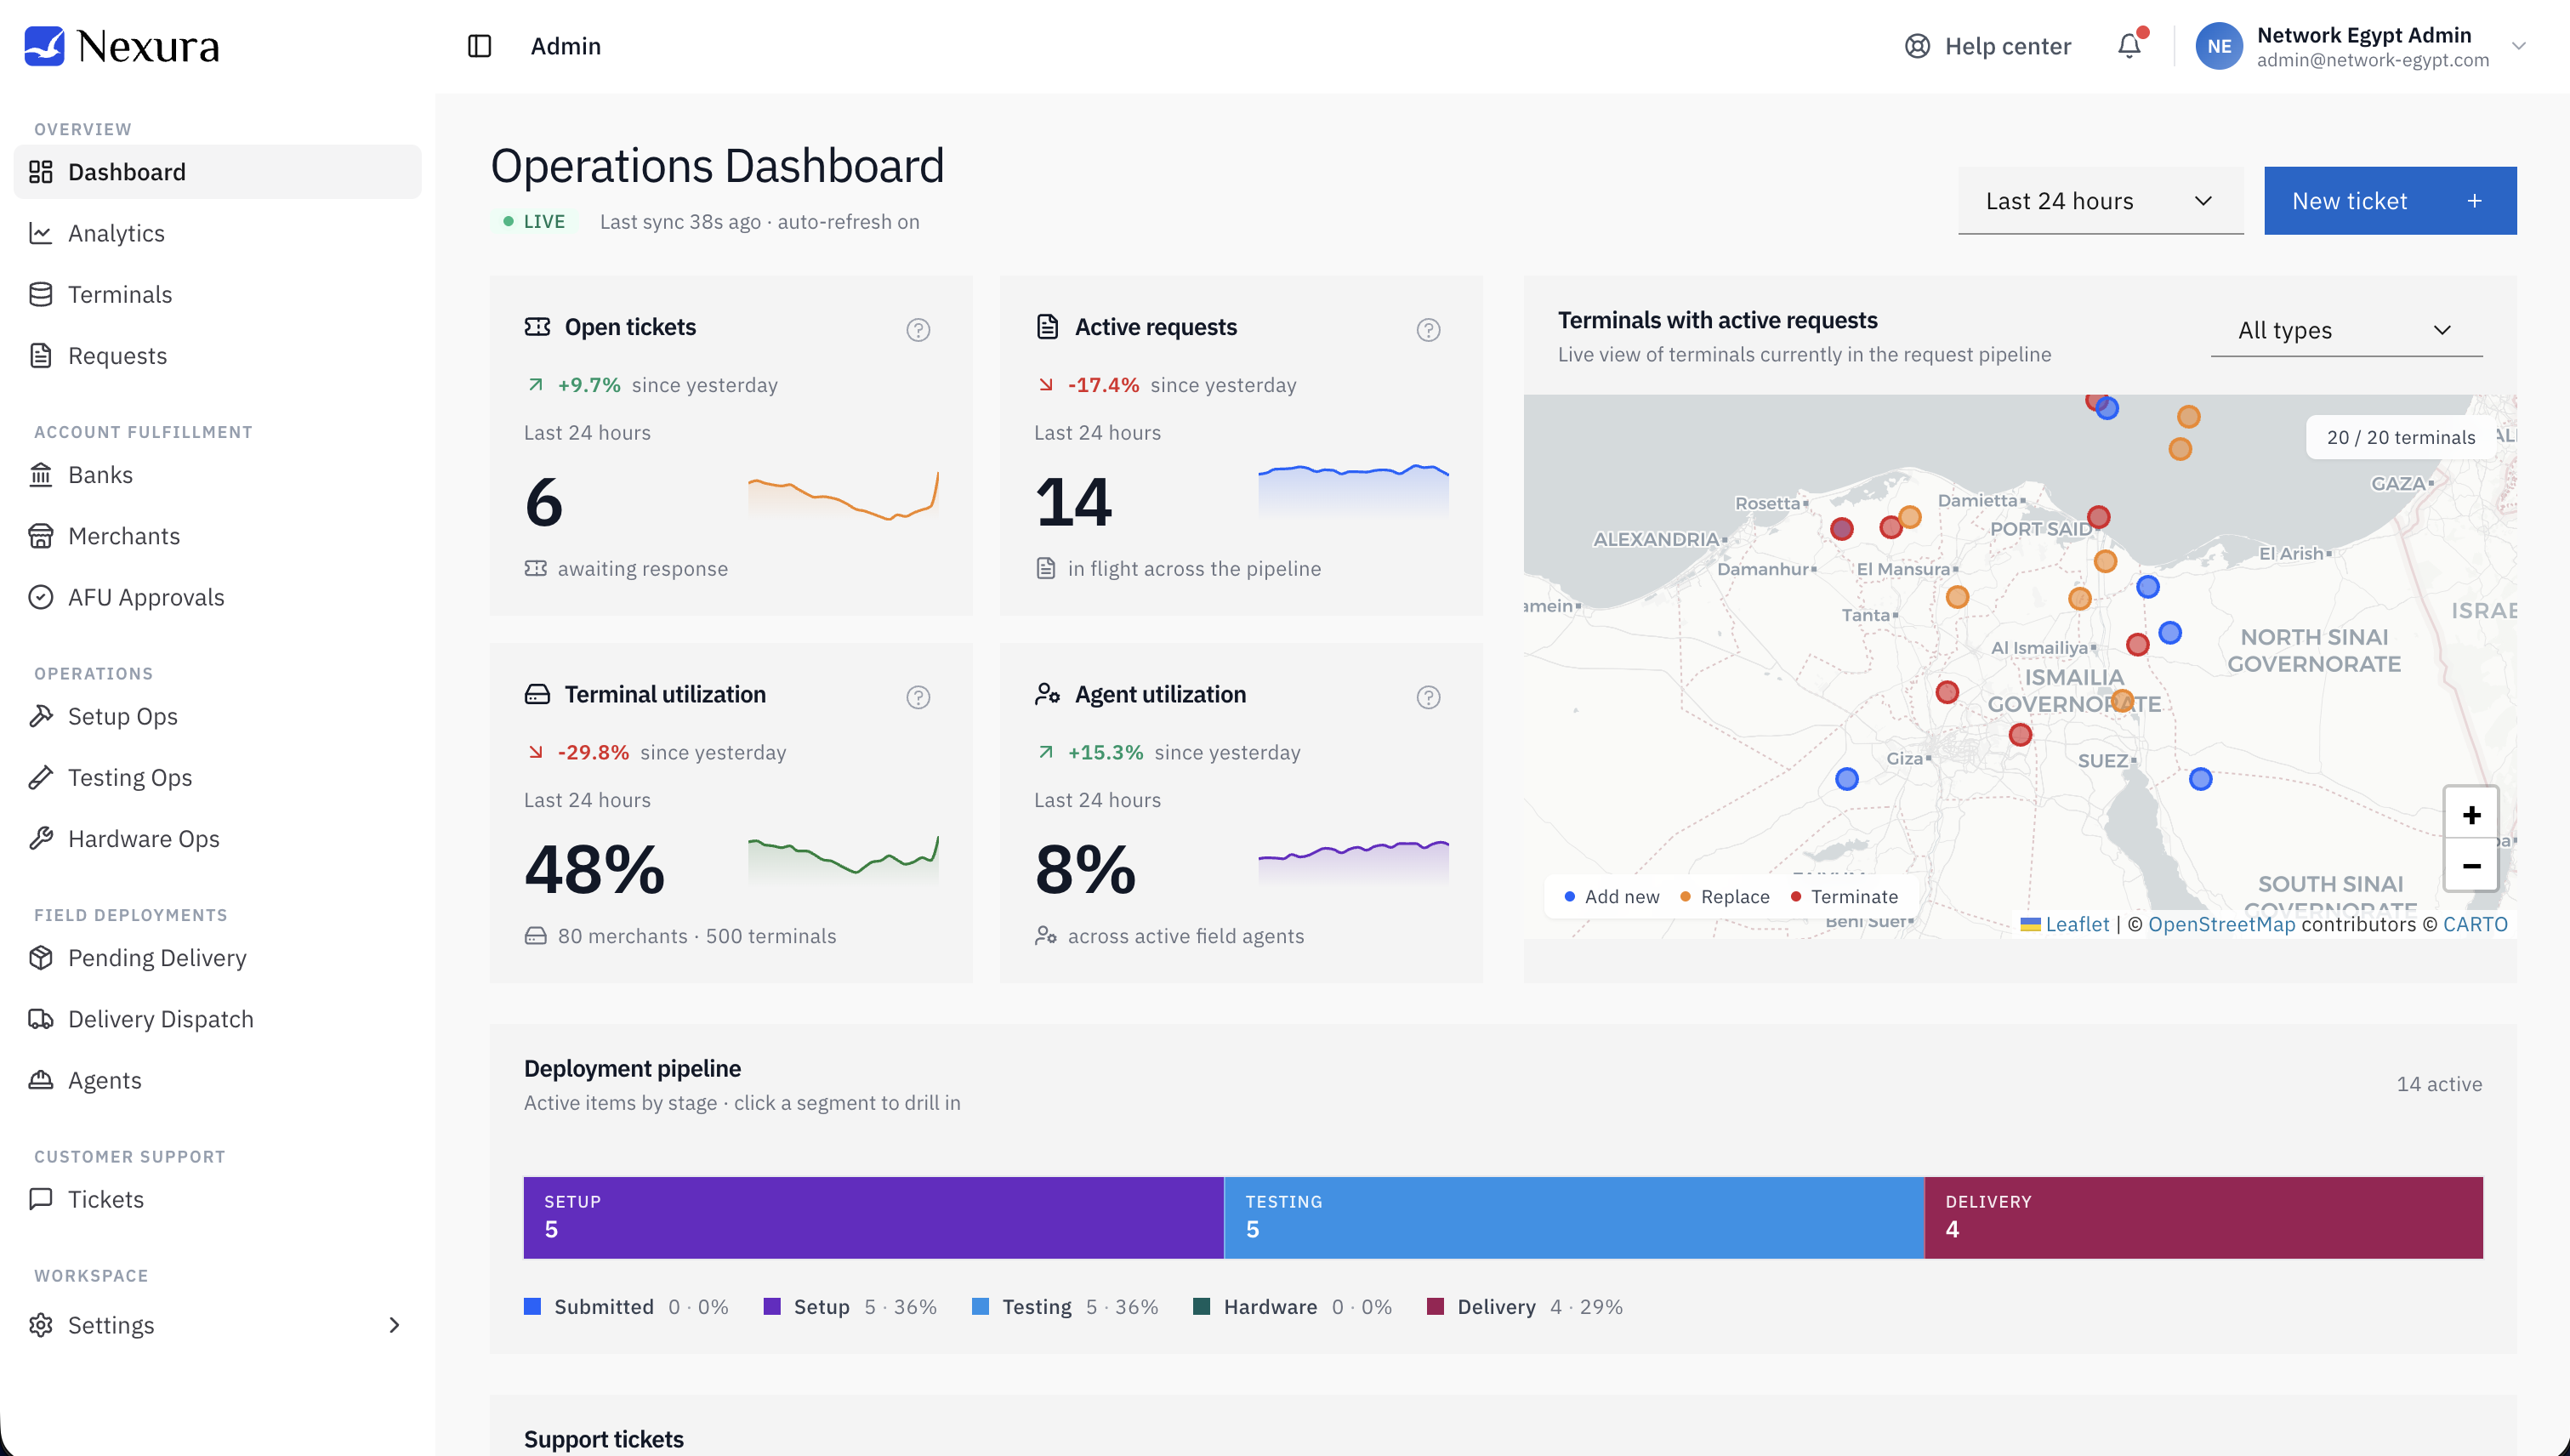
Task: Click the Testing segment of pipeline bar
Action: pyautogui.click(x=1574, y=1217)
